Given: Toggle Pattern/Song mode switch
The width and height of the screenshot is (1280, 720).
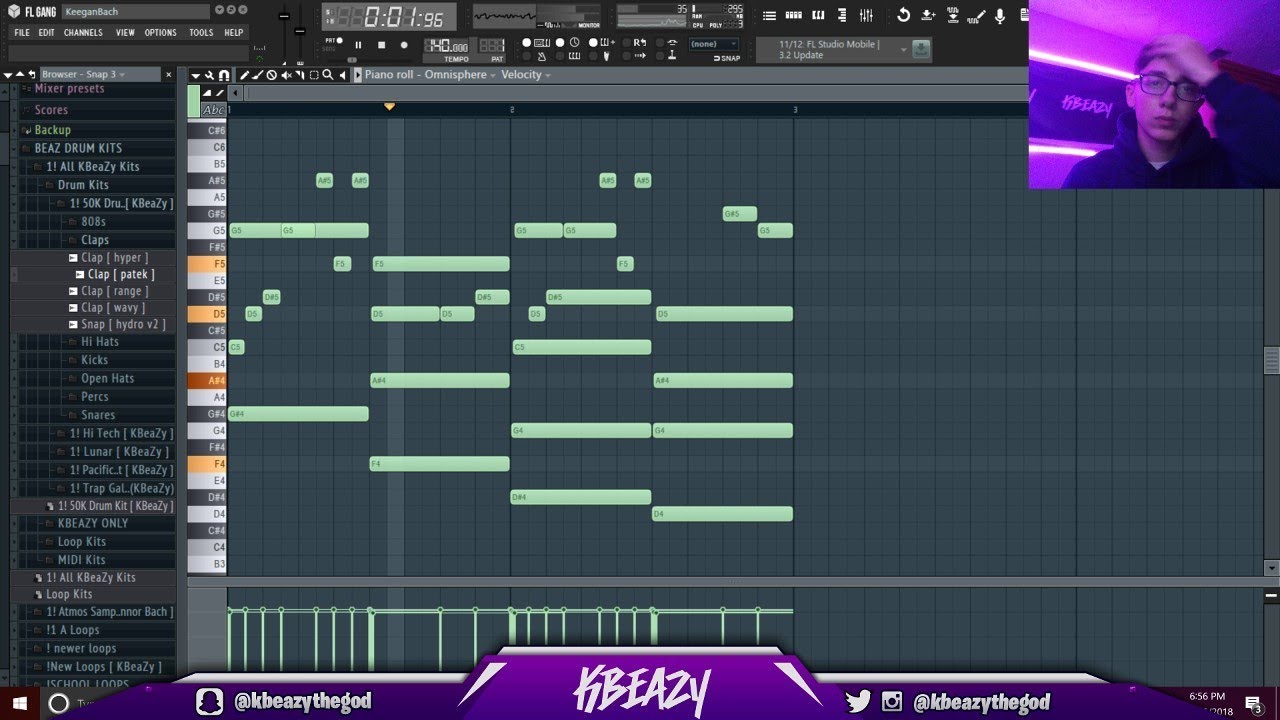Looking at the screenshot, I should point(332,44).
